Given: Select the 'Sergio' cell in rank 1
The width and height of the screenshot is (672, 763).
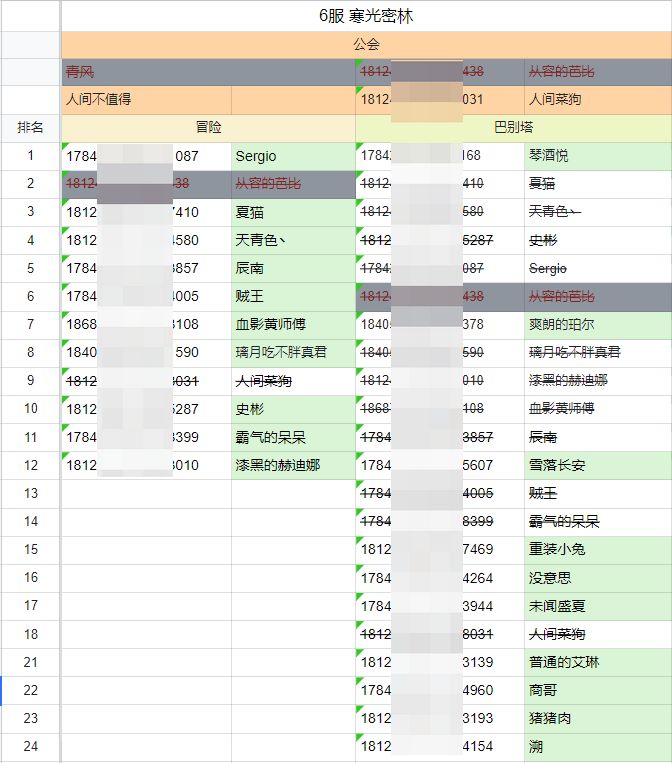Looking at the screenshot, I should click(x=293, y=156).
